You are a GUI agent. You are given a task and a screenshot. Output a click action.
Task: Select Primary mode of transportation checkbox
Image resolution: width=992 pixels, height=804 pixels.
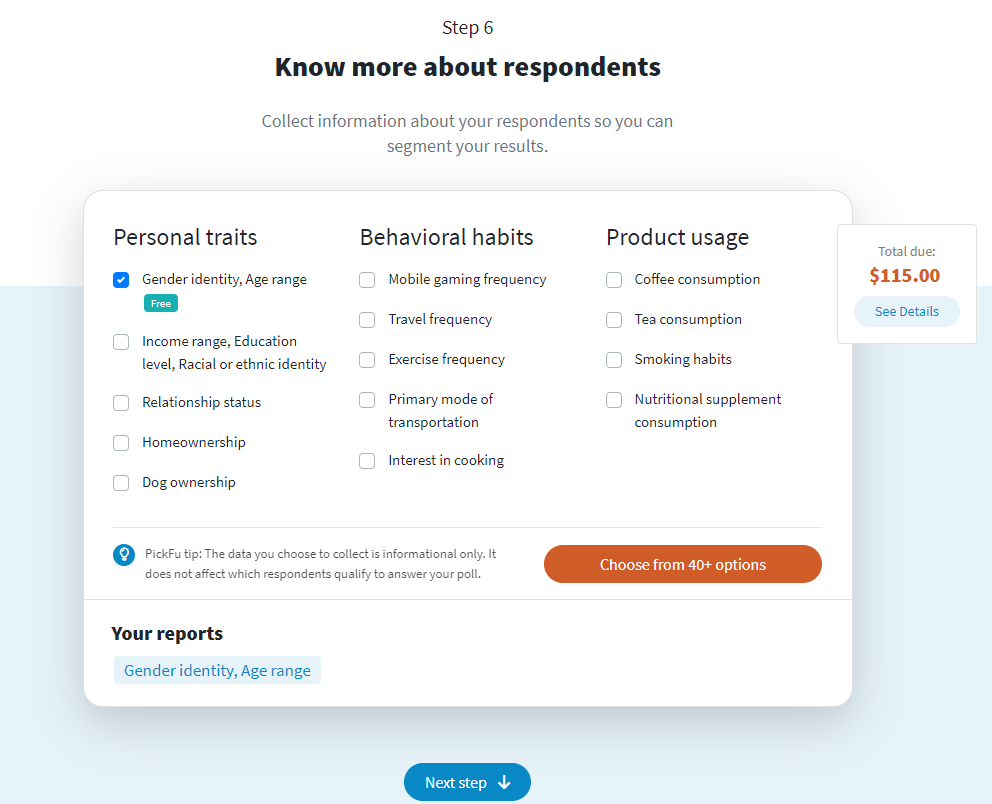pos(367,400)
